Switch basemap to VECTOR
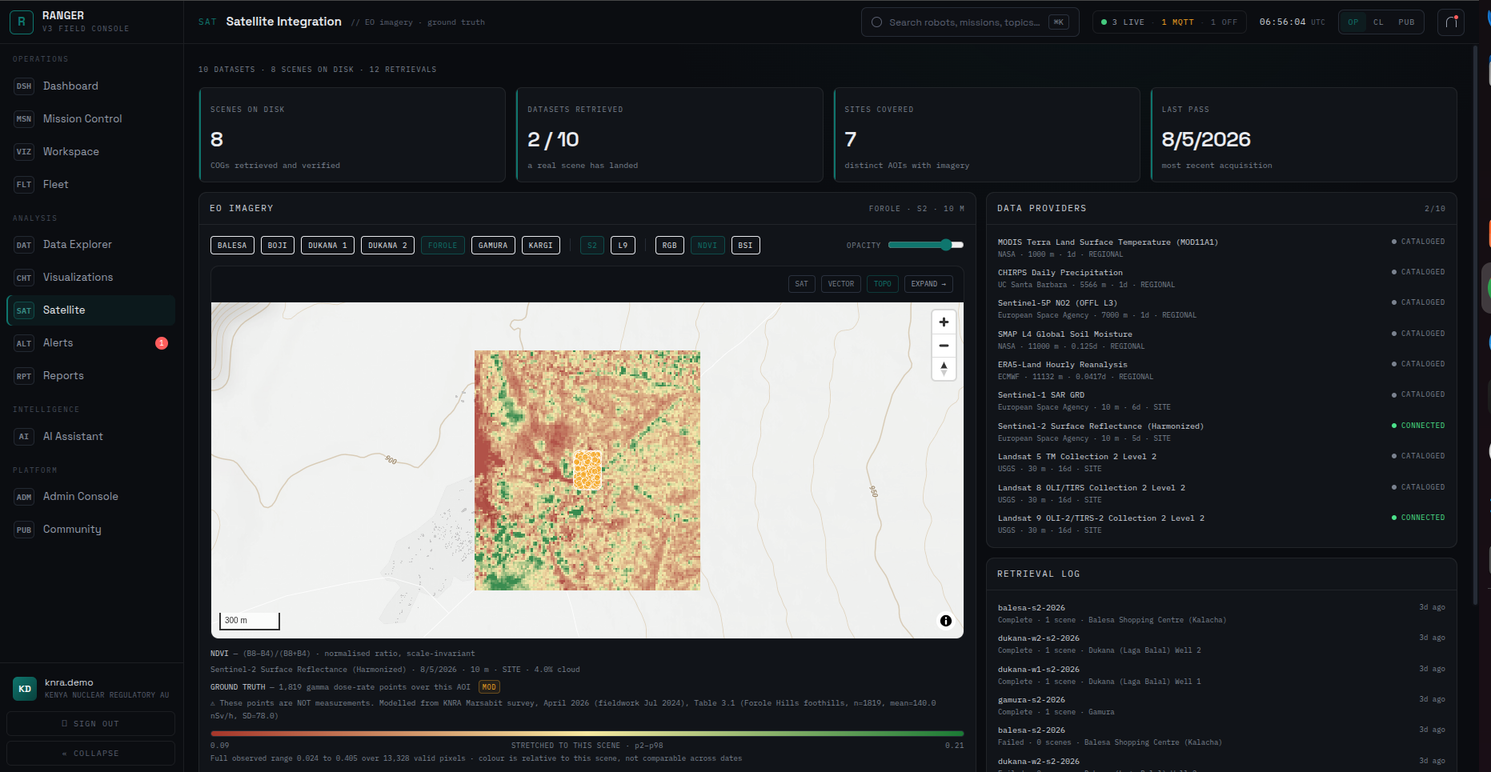This screenshot has height=772, width=1491. click(841, 284)
